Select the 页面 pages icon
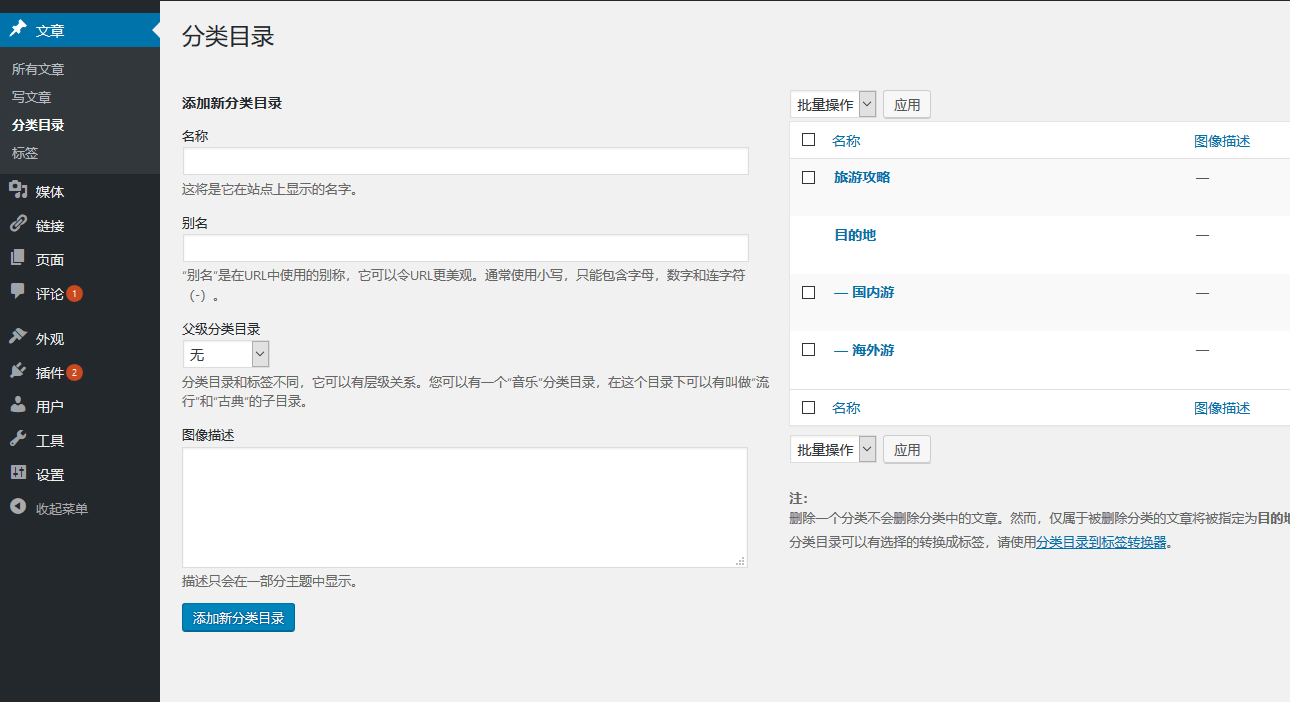 pyautogui.click(x=18, y=259)
